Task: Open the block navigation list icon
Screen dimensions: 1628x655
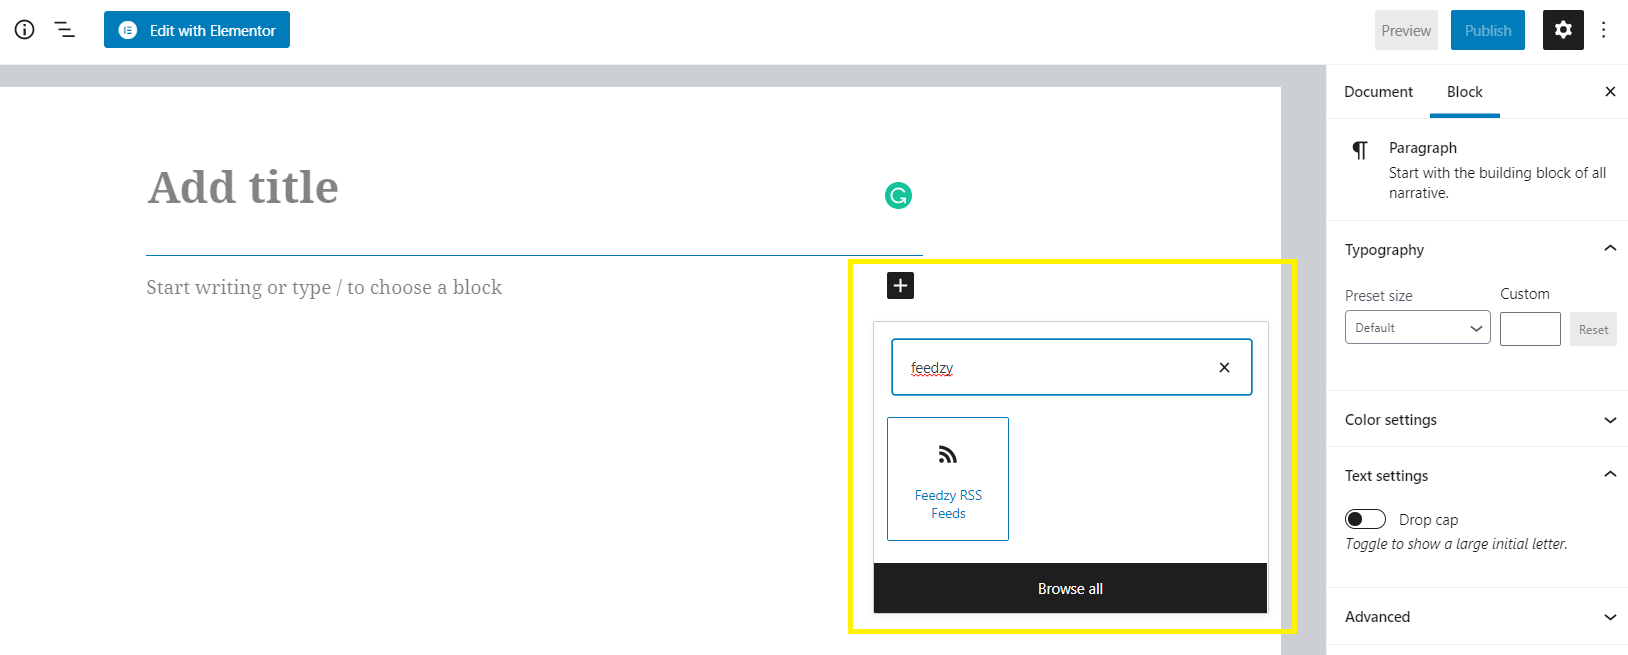Action: 65,30
